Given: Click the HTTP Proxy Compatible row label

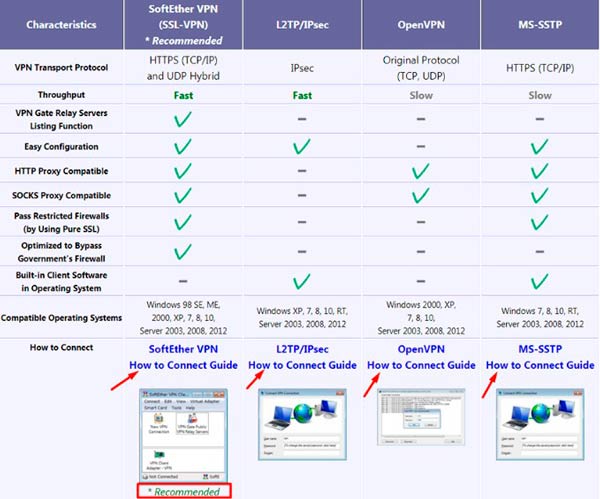Looking at the screenshot, I should coord(61,171).
